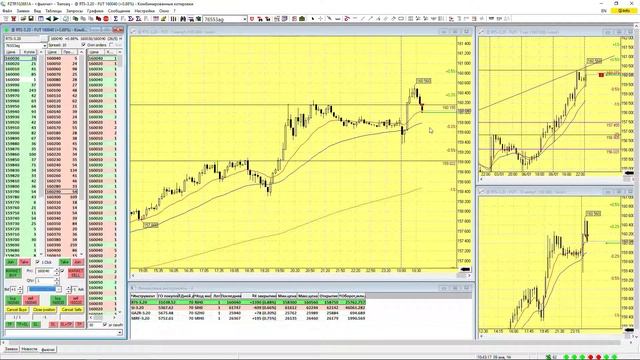Screen dimensions: 640x360
Task: Click the floppy disk save toolbar icon
Action: point(31,19)
